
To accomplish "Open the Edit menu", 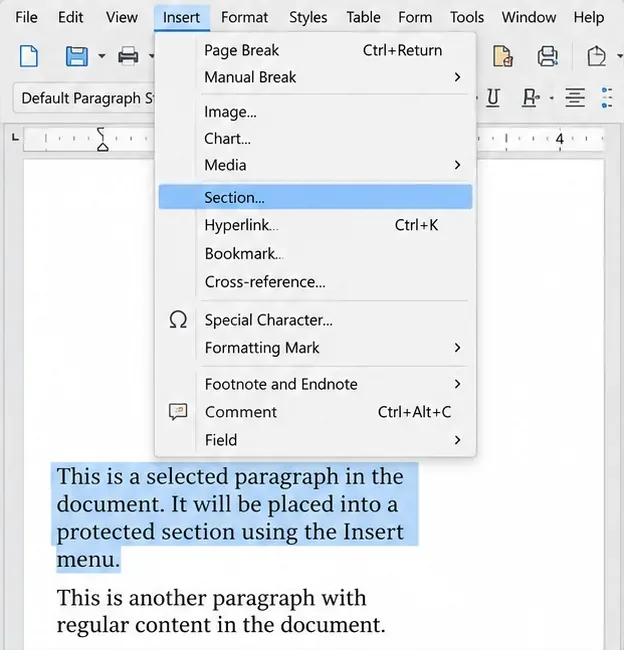I will pos(70,17).
